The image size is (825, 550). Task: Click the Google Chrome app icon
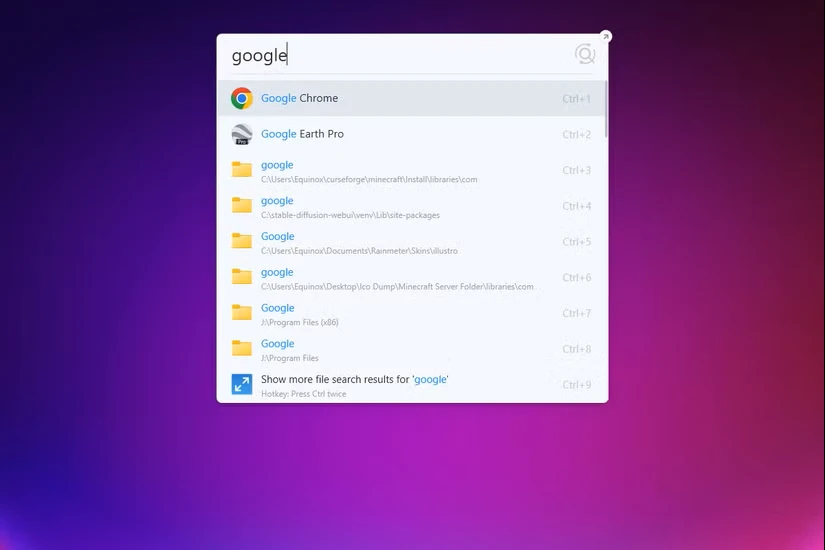tap(241, 98)
